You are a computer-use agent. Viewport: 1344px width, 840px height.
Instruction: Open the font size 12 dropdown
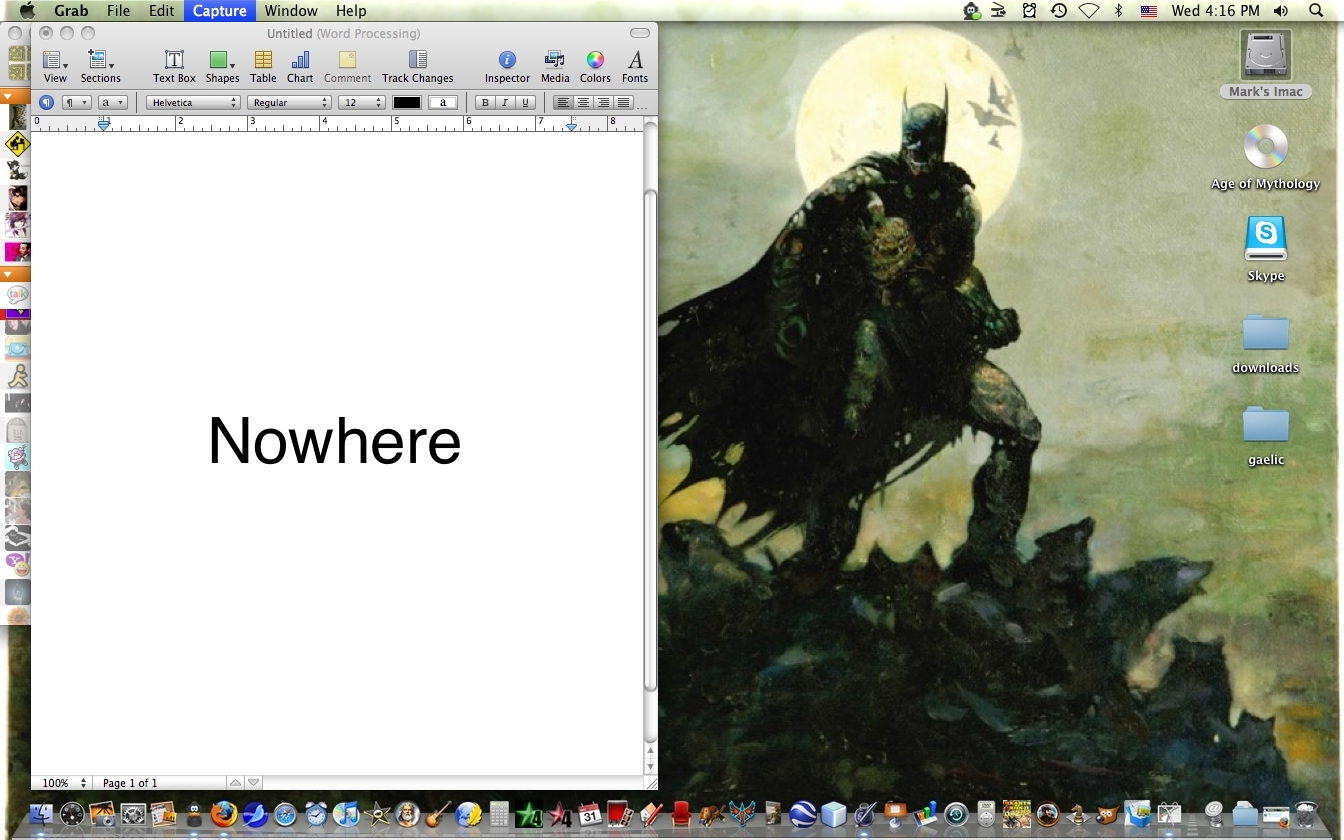click(361, 102)
